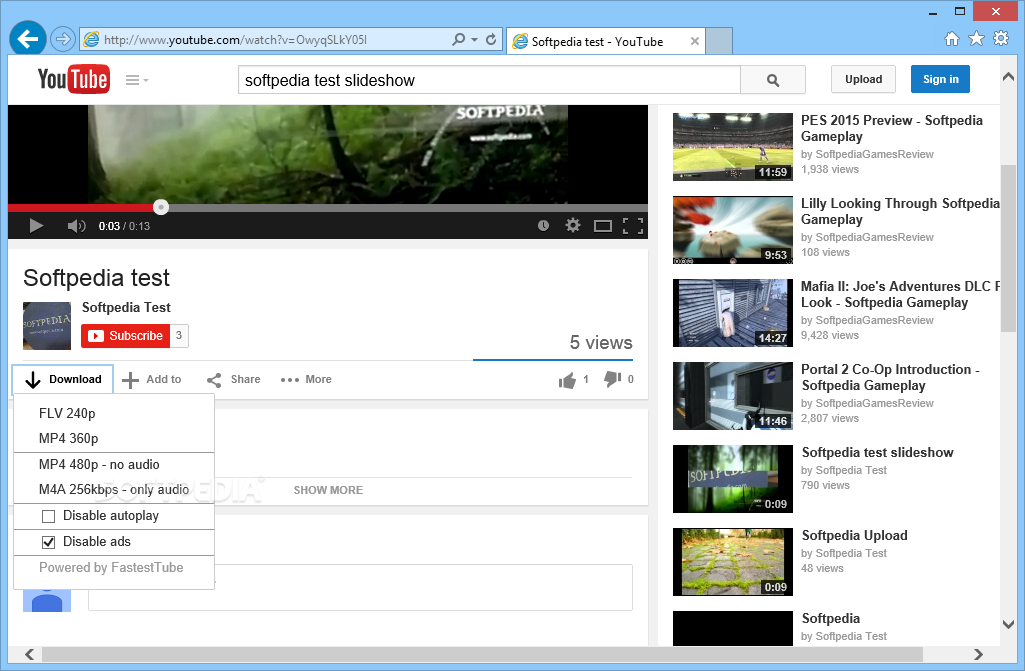The width and height of the screenshot is (1025, 671).
Task: Open Softpedia test slideshow thumbnail
Action: tap(733, 479)
